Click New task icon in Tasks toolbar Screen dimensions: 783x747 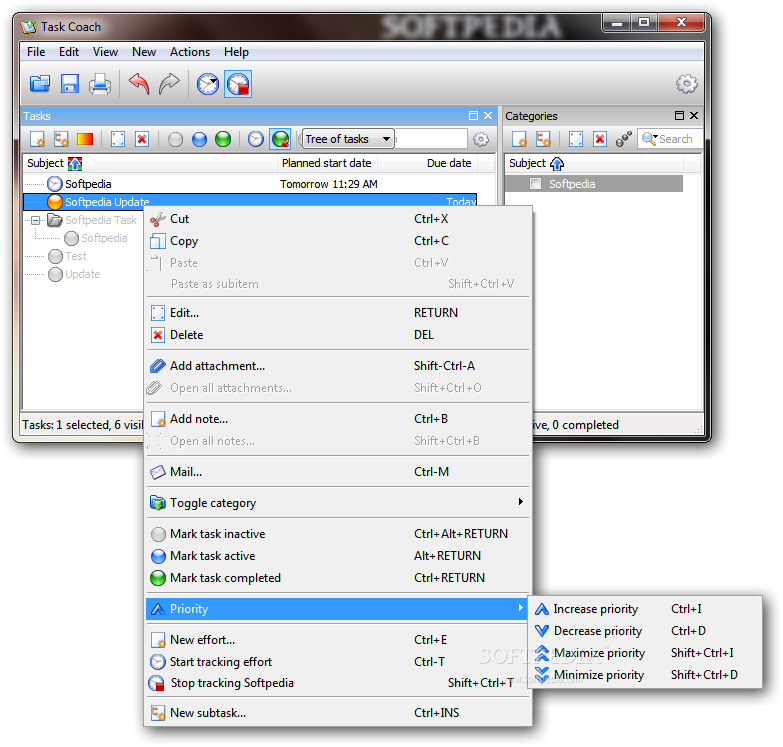click(x=37, y=139)
